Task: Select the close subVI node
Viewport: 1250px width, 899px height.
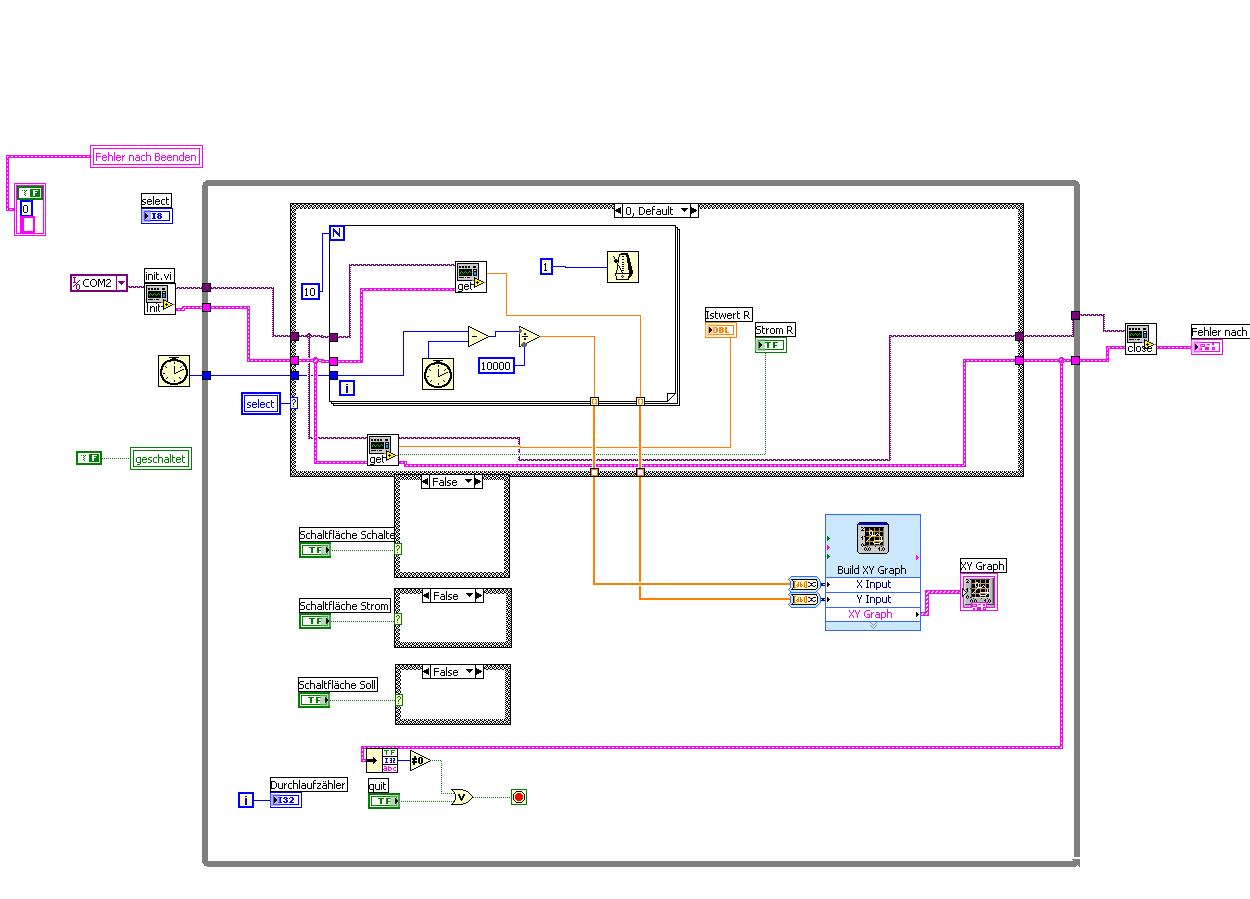Action: point(1140,339)
